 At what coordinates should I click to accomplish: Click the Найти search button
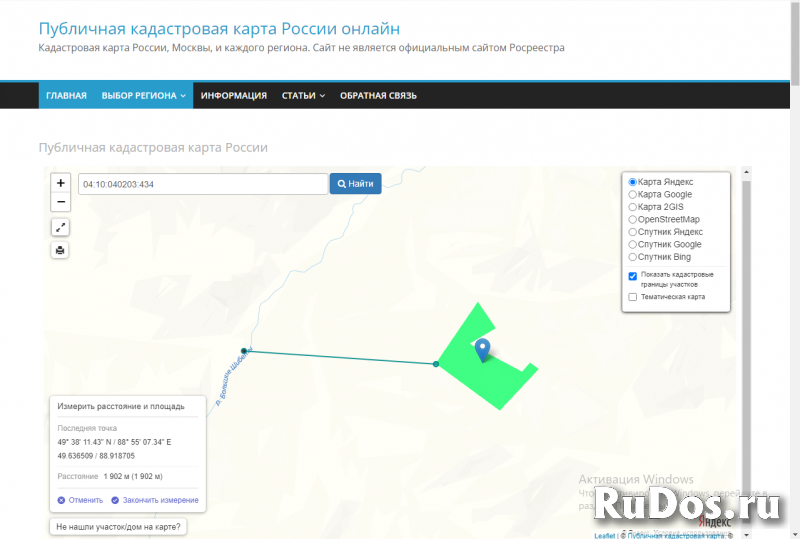click(356, 184)
